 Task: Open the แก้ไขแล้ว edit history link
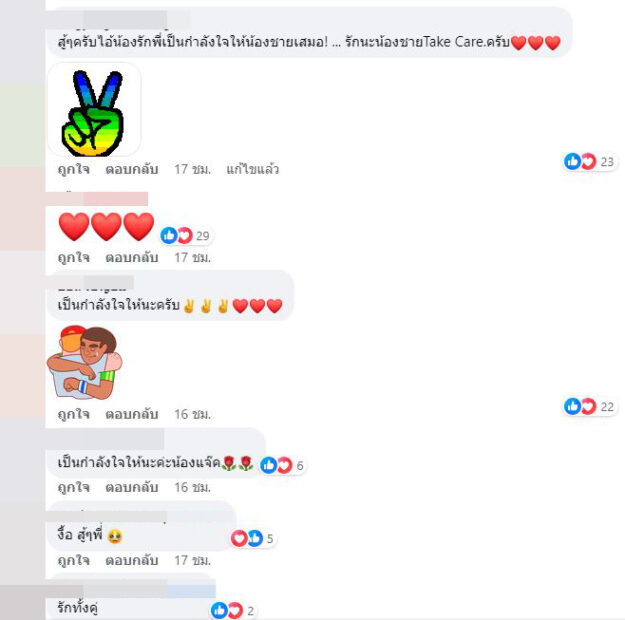pos(253,169)
